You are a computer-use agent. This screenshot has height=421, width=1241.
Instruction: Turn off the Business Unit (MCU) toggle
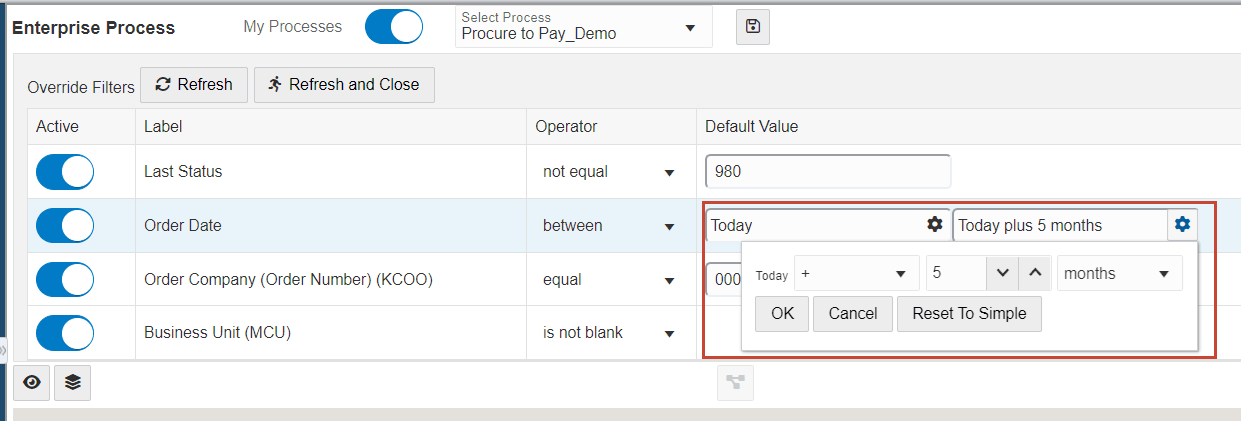(x=65, y=333)
